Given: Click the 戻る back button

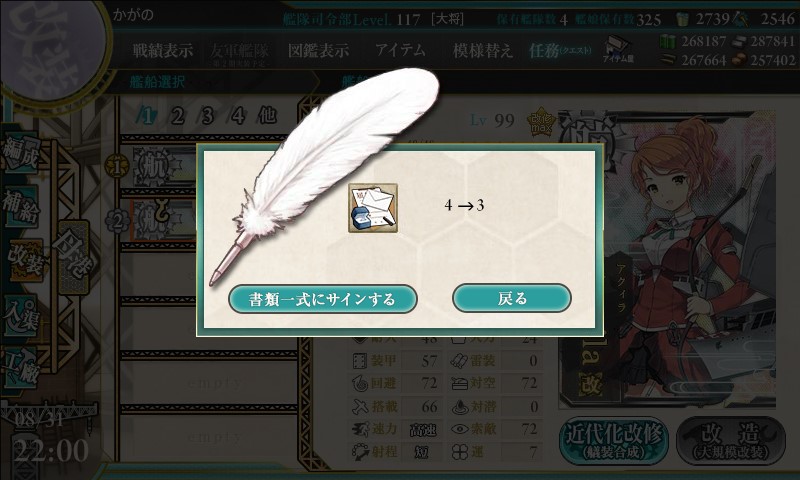Looking at the screenshot, I should (x=512, y=298).
